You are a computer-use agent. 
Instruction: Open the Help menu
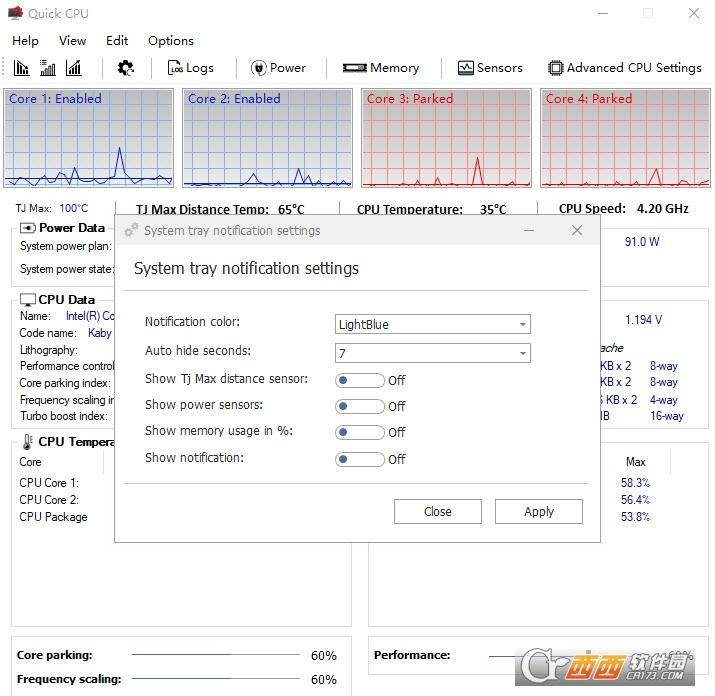(x=26, y=41)
